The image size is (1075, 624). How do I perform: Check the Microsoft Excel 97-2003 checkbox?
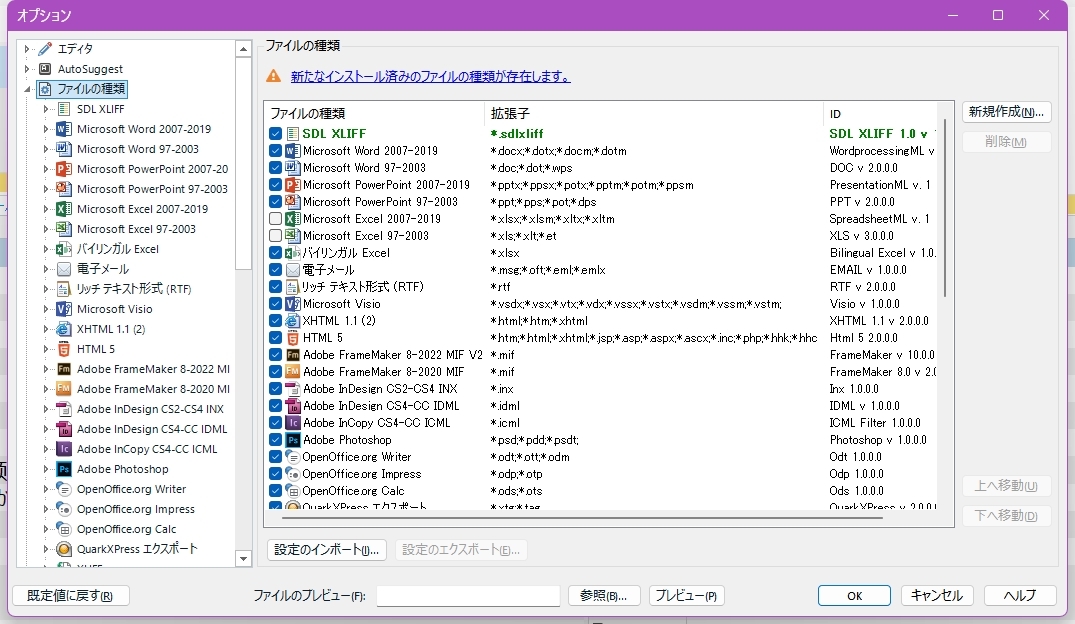(276, 236)
